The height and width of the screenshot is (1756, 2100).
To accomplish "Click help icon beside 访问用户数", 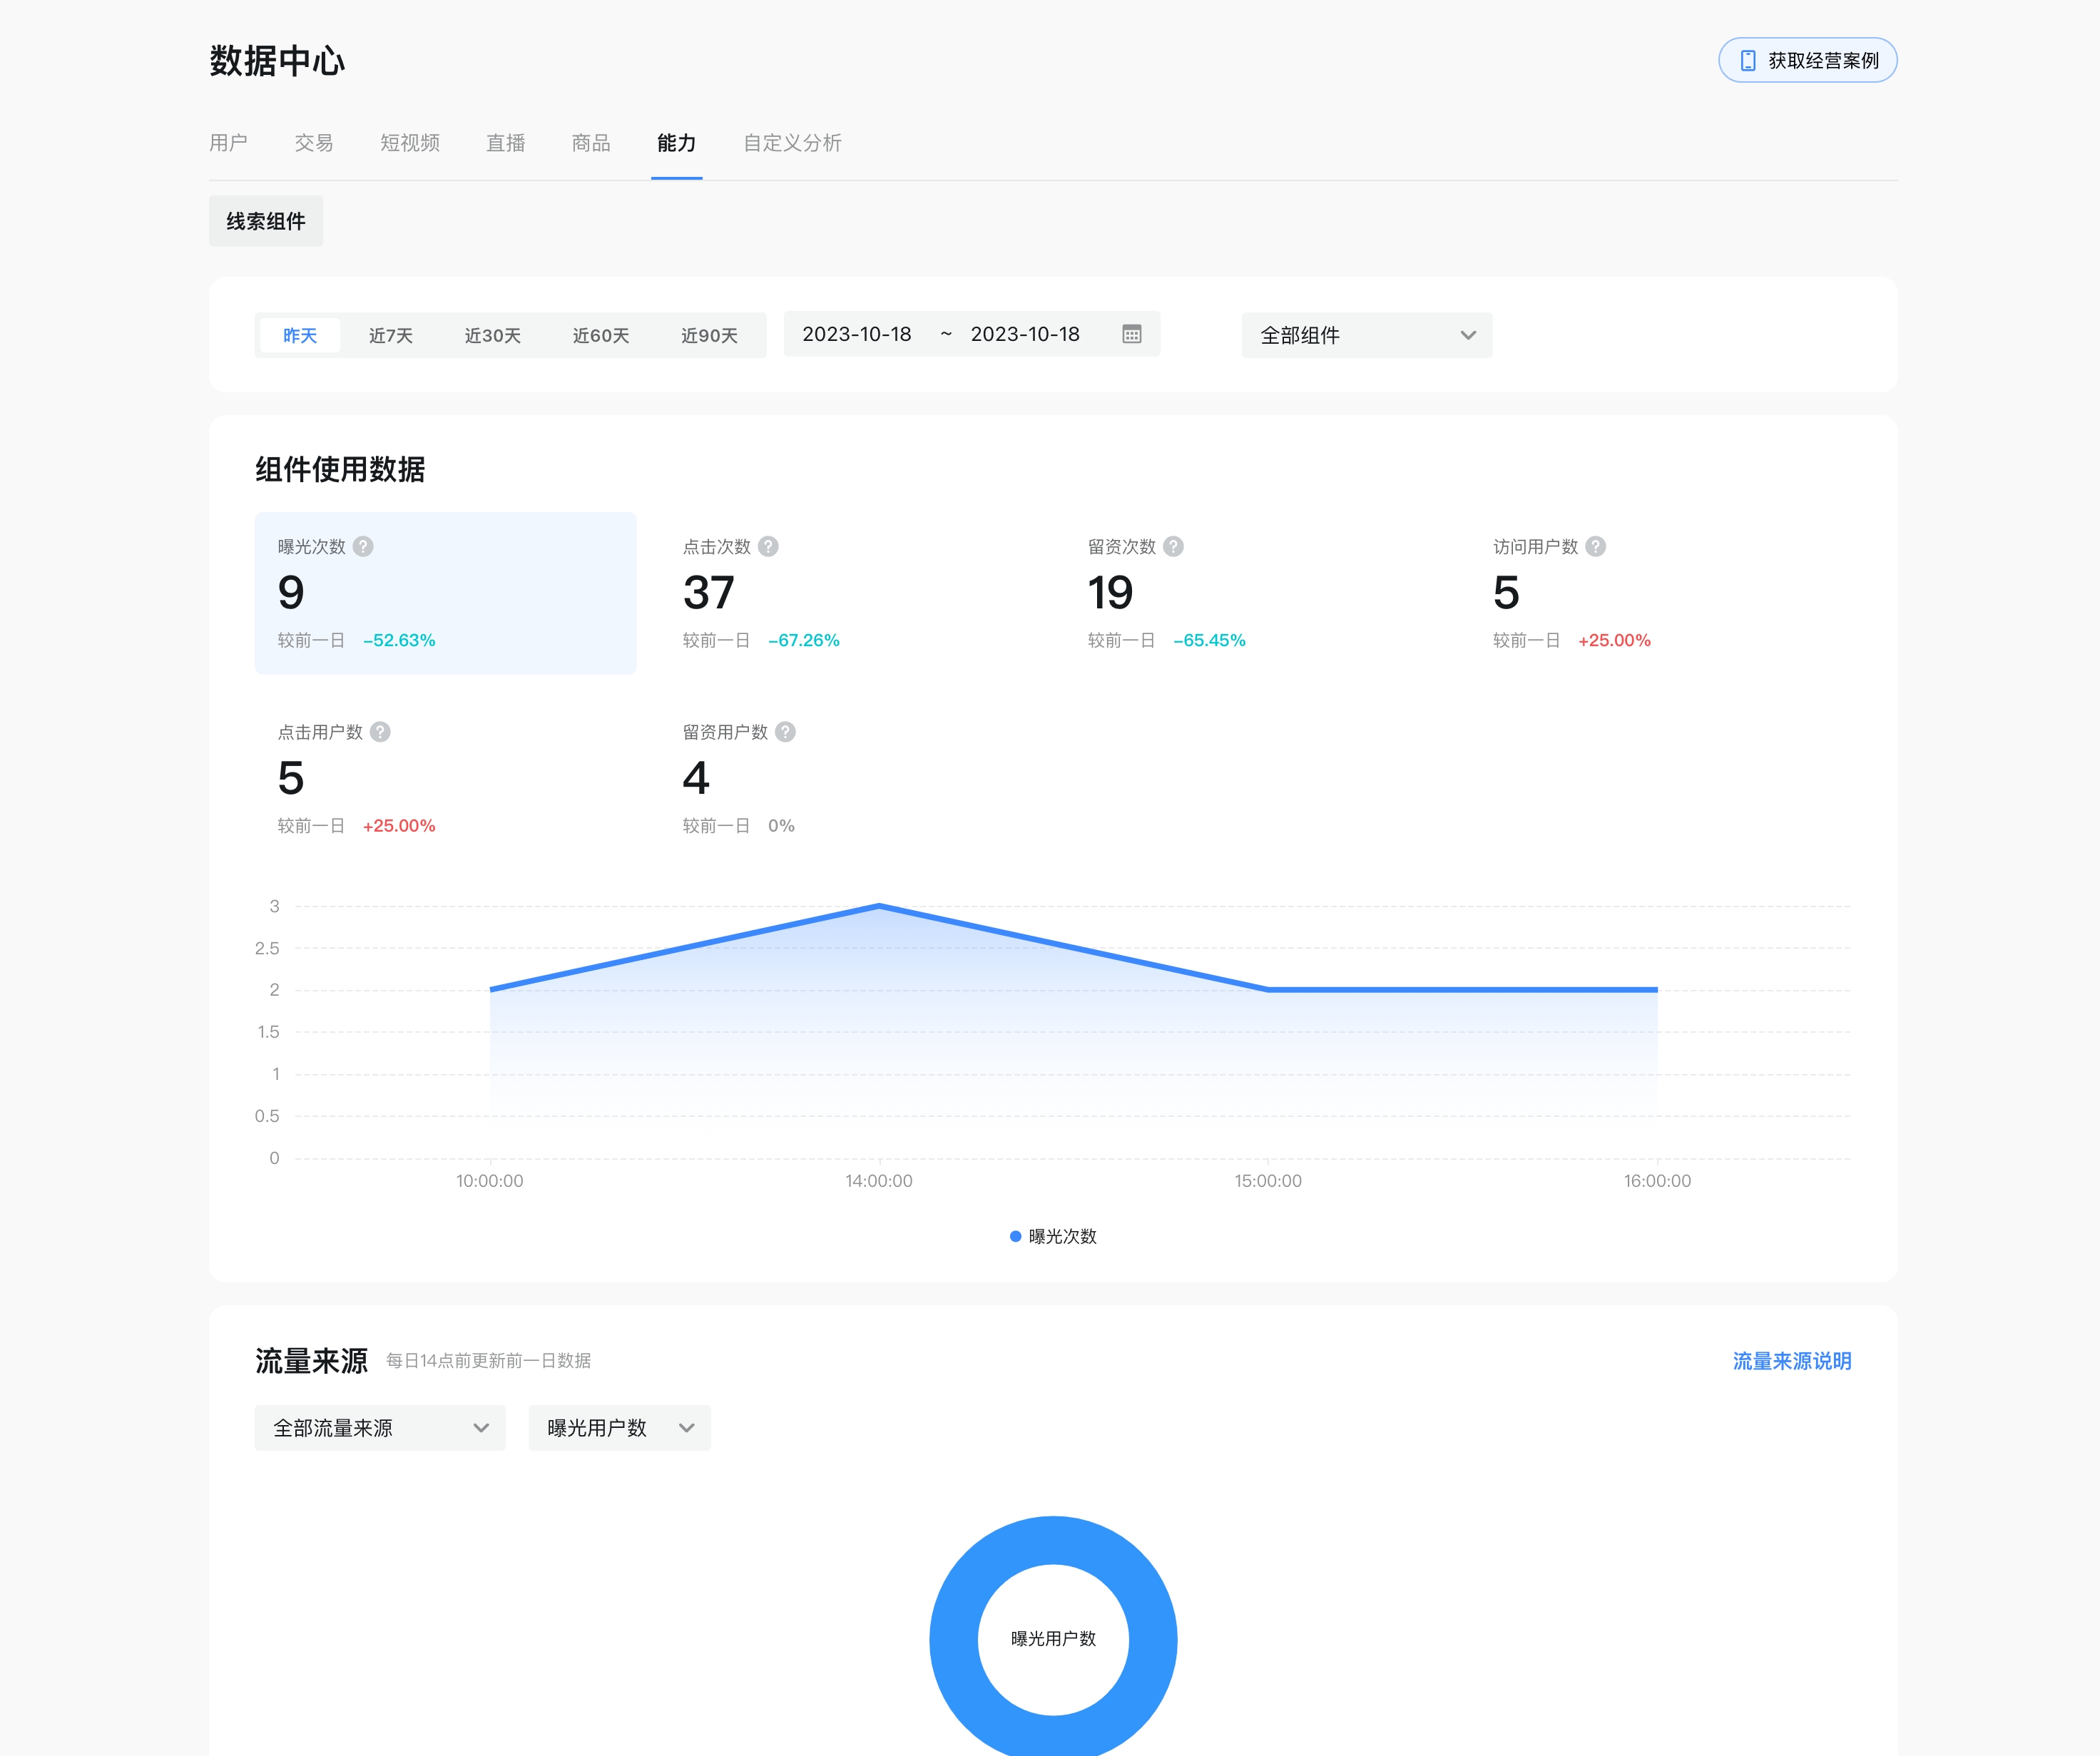I will (1596, 546).
